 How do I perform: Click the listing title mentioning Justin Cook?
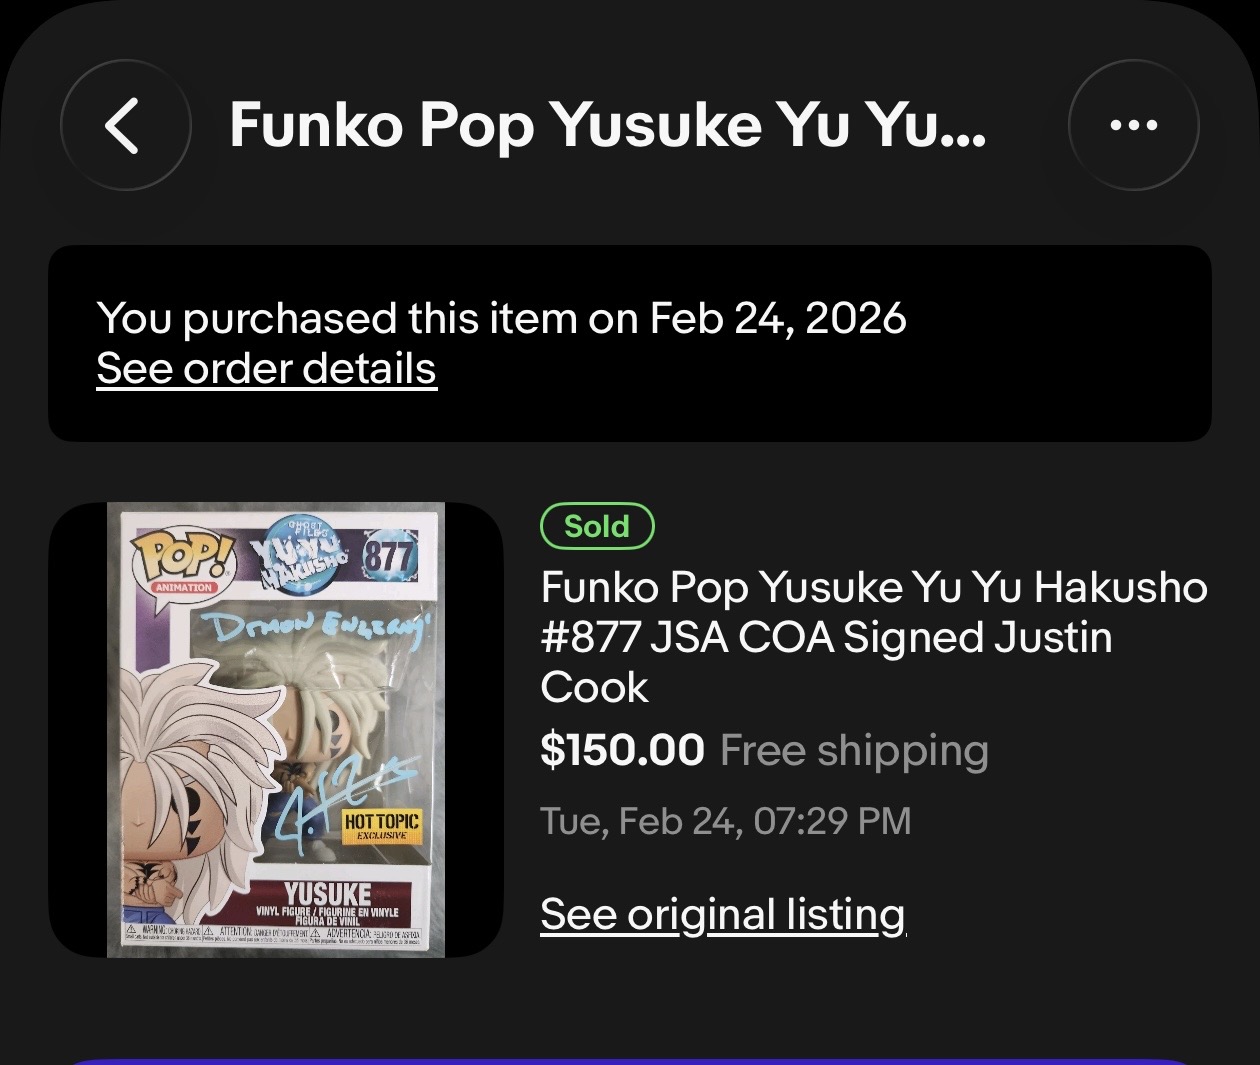(x=873, y=637)
